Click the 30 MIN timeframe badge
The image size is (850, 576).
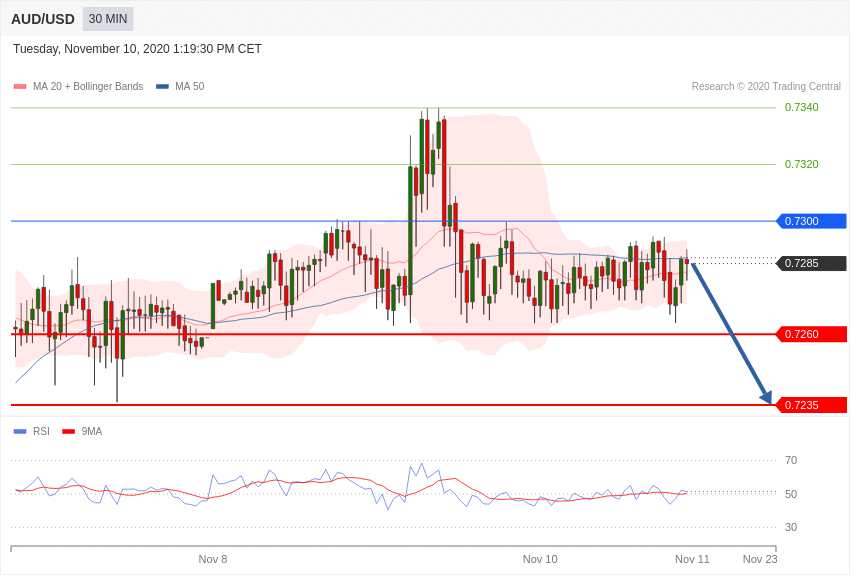pyautogui.click(x=108, y=19)
